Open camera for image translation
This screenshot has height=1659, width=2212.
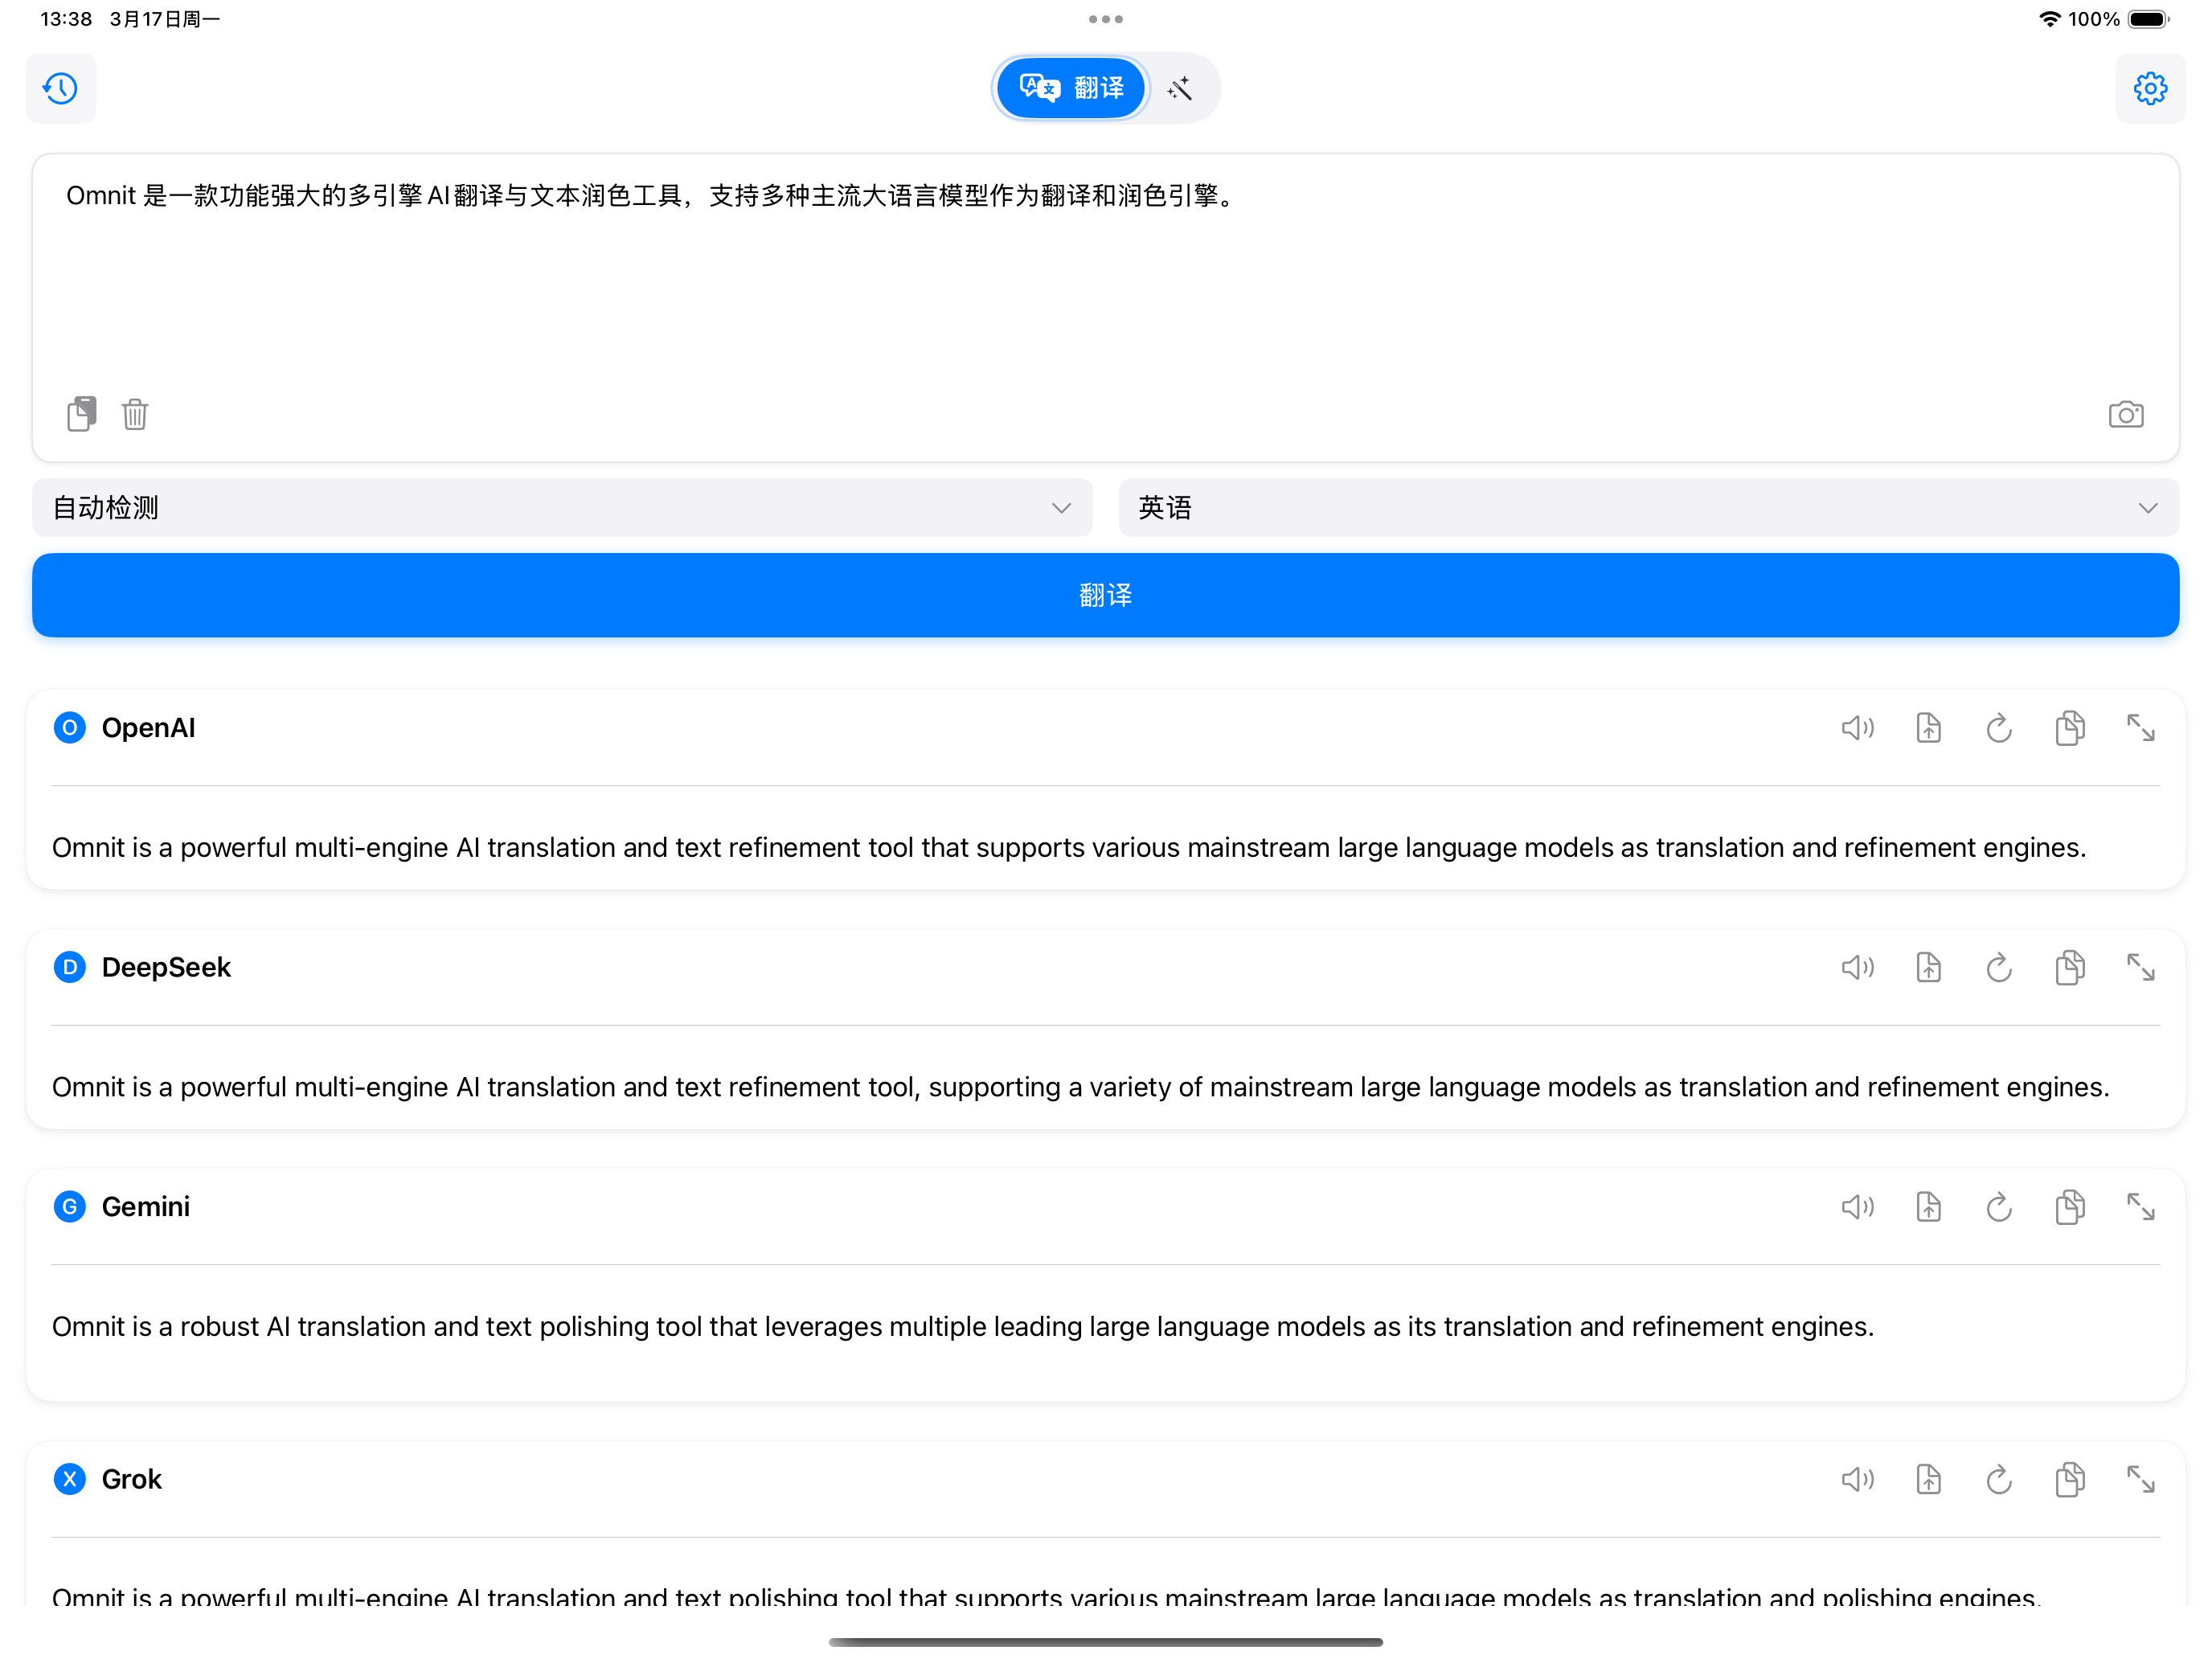click(2125, 414)
